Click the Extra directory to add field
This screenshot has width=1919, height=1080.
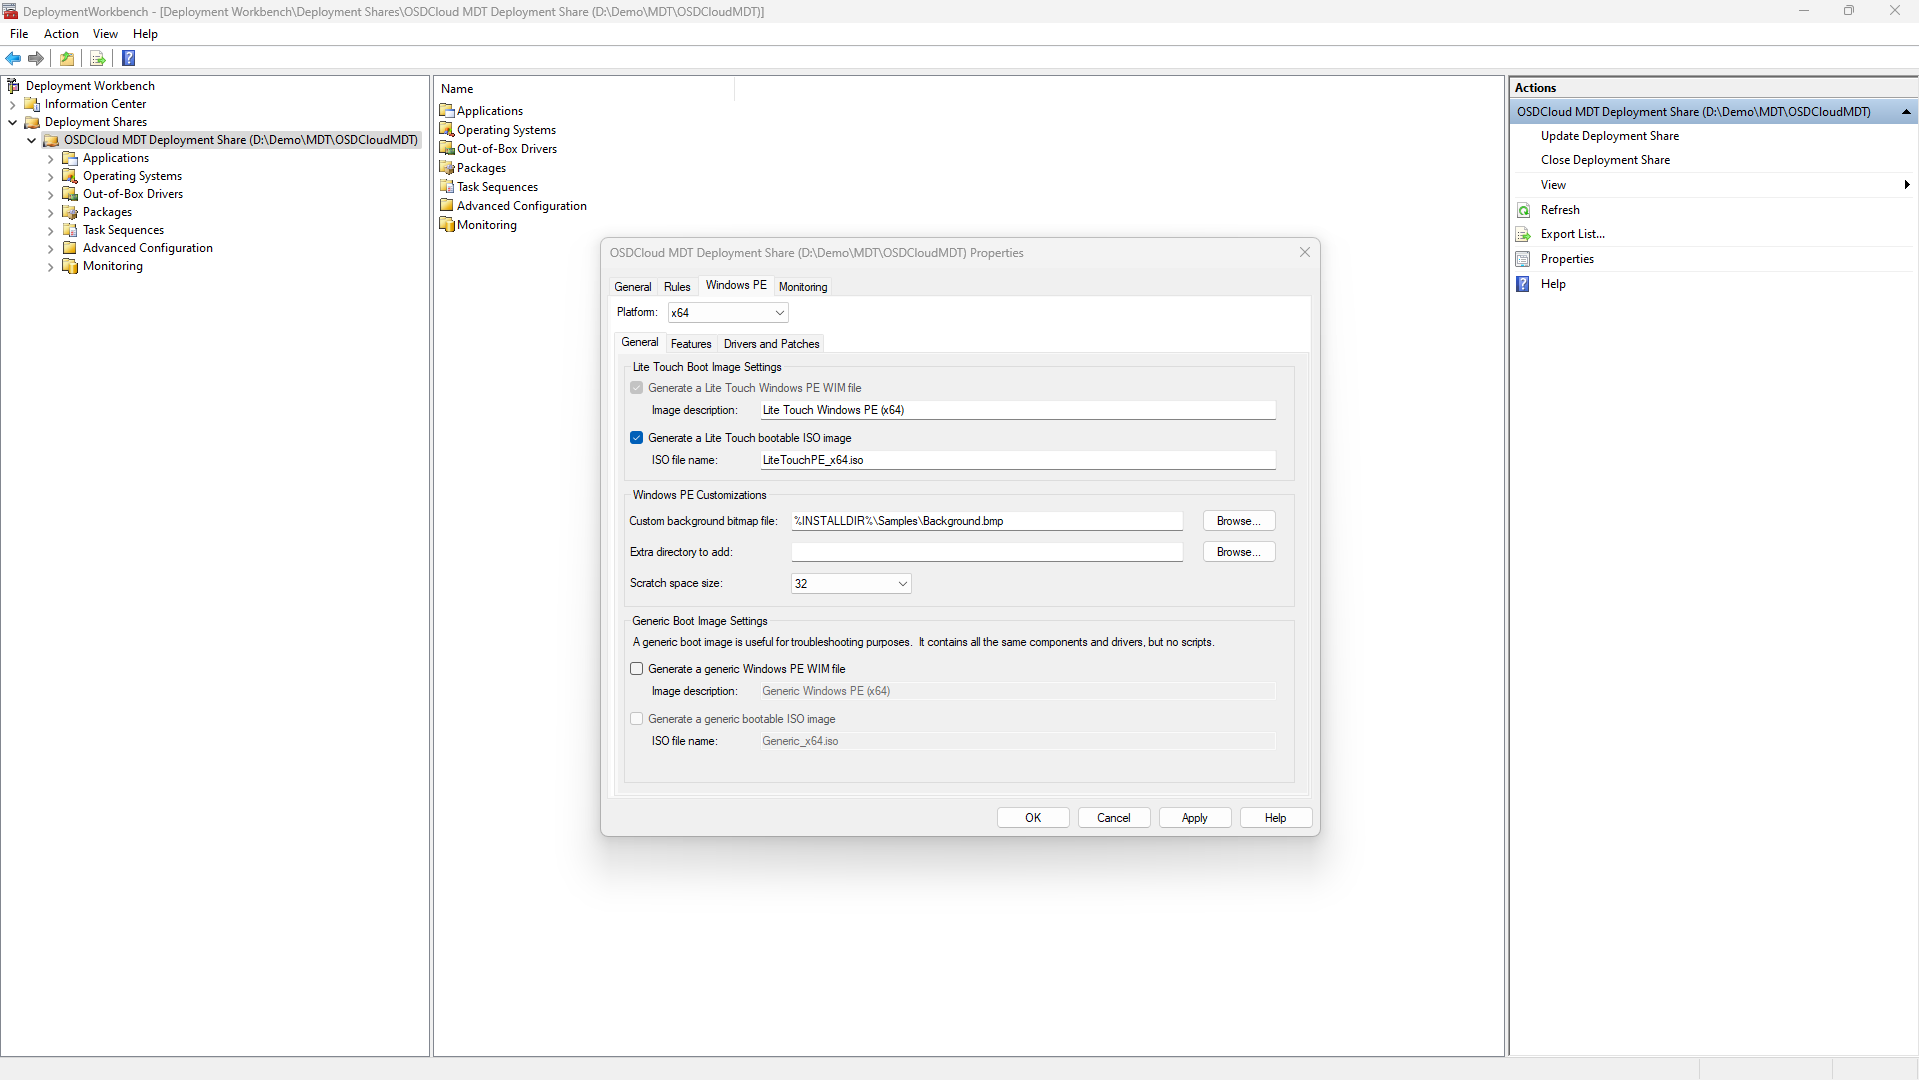(986, 552)
